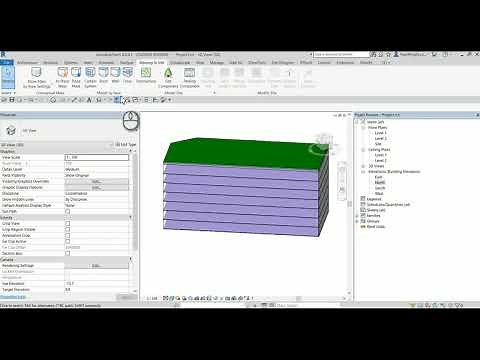Viewport: 480px width, 360px height.
Task: Click Edit for Graphic Display Options
Action: click(x=96, y=187)
